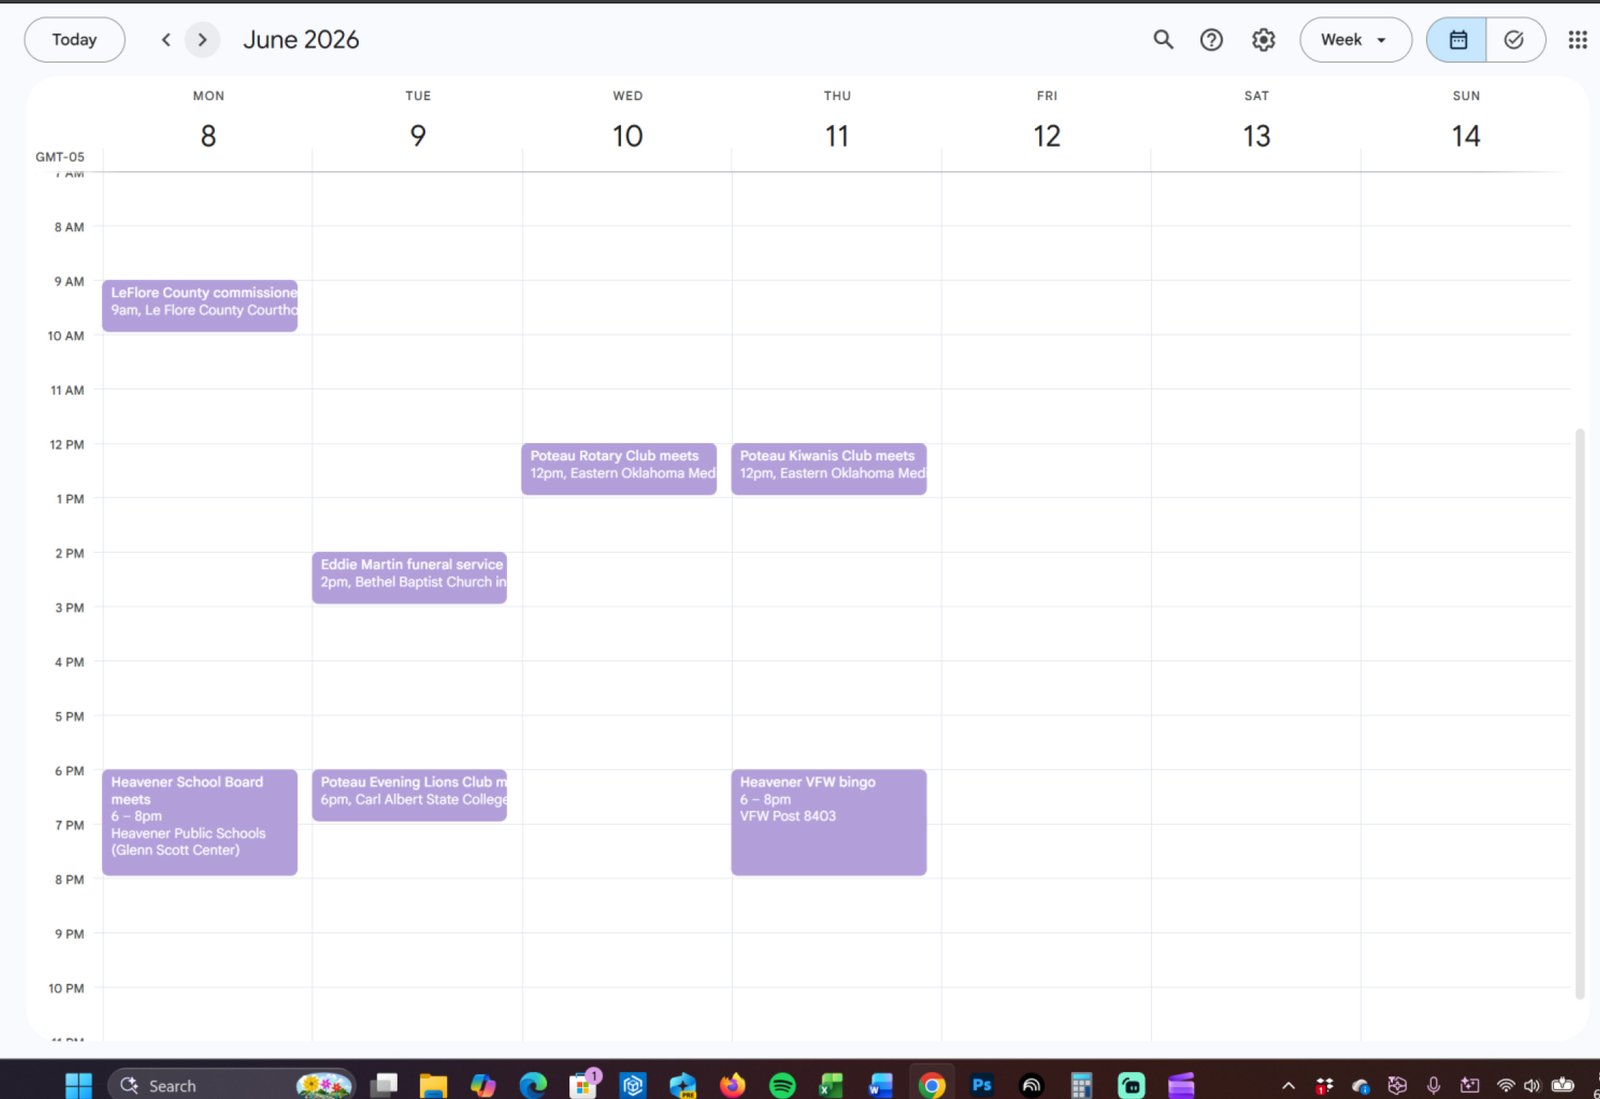Click the microphone tray icon
Viewport: 1600px width, 1099px height.
[1433, 1086]
